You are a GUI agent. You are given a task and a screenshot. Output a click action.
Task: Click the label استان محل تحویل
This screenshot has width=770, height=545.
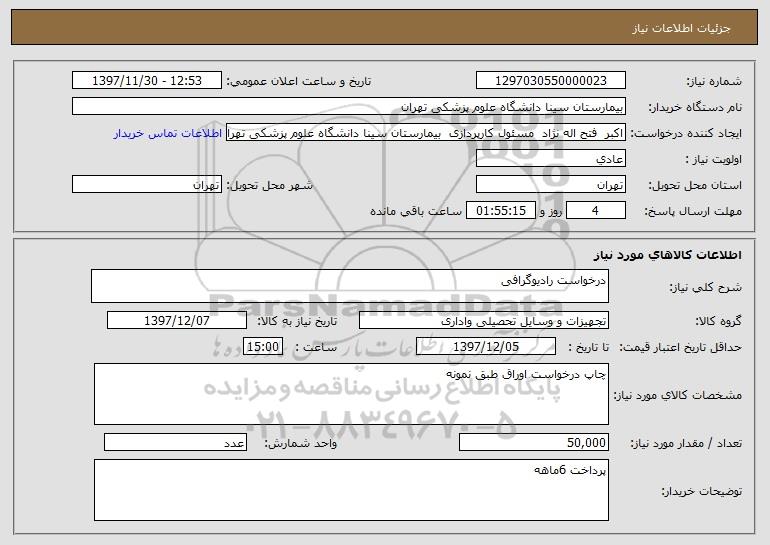pyautogui.click(x=695, y=186)
